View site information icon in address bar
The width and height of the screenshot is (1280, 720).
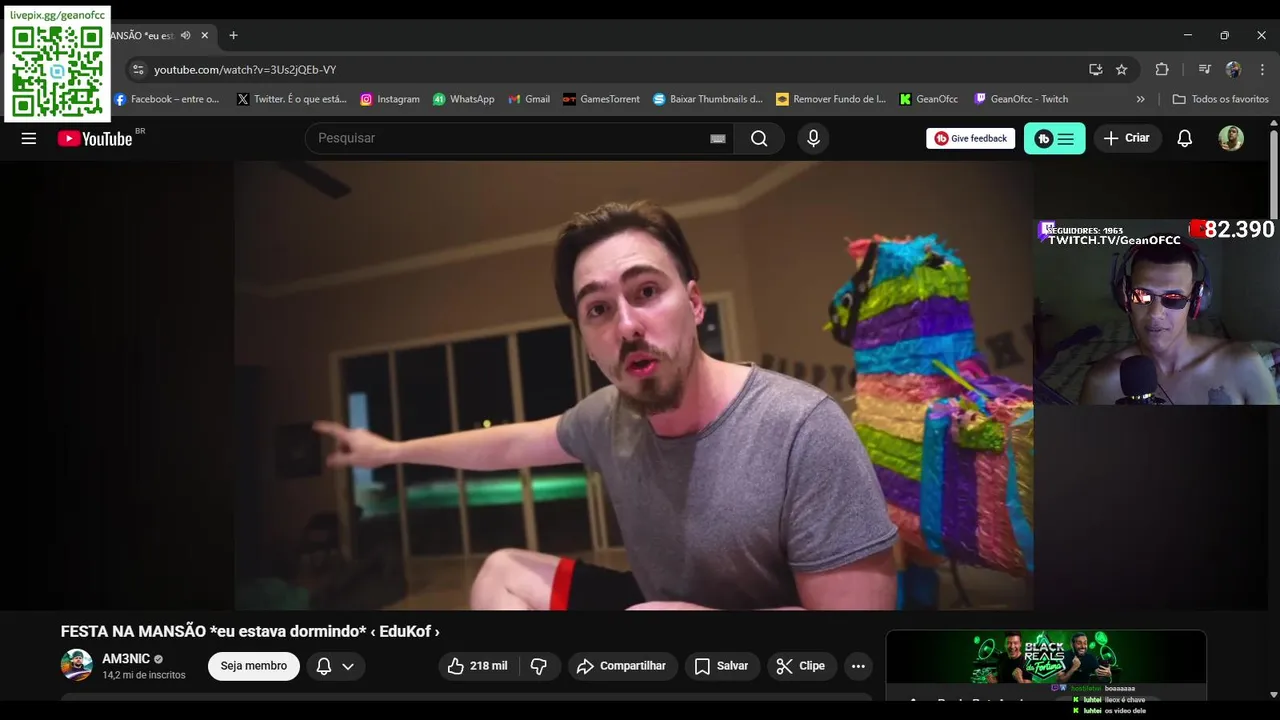pos(138,70)
